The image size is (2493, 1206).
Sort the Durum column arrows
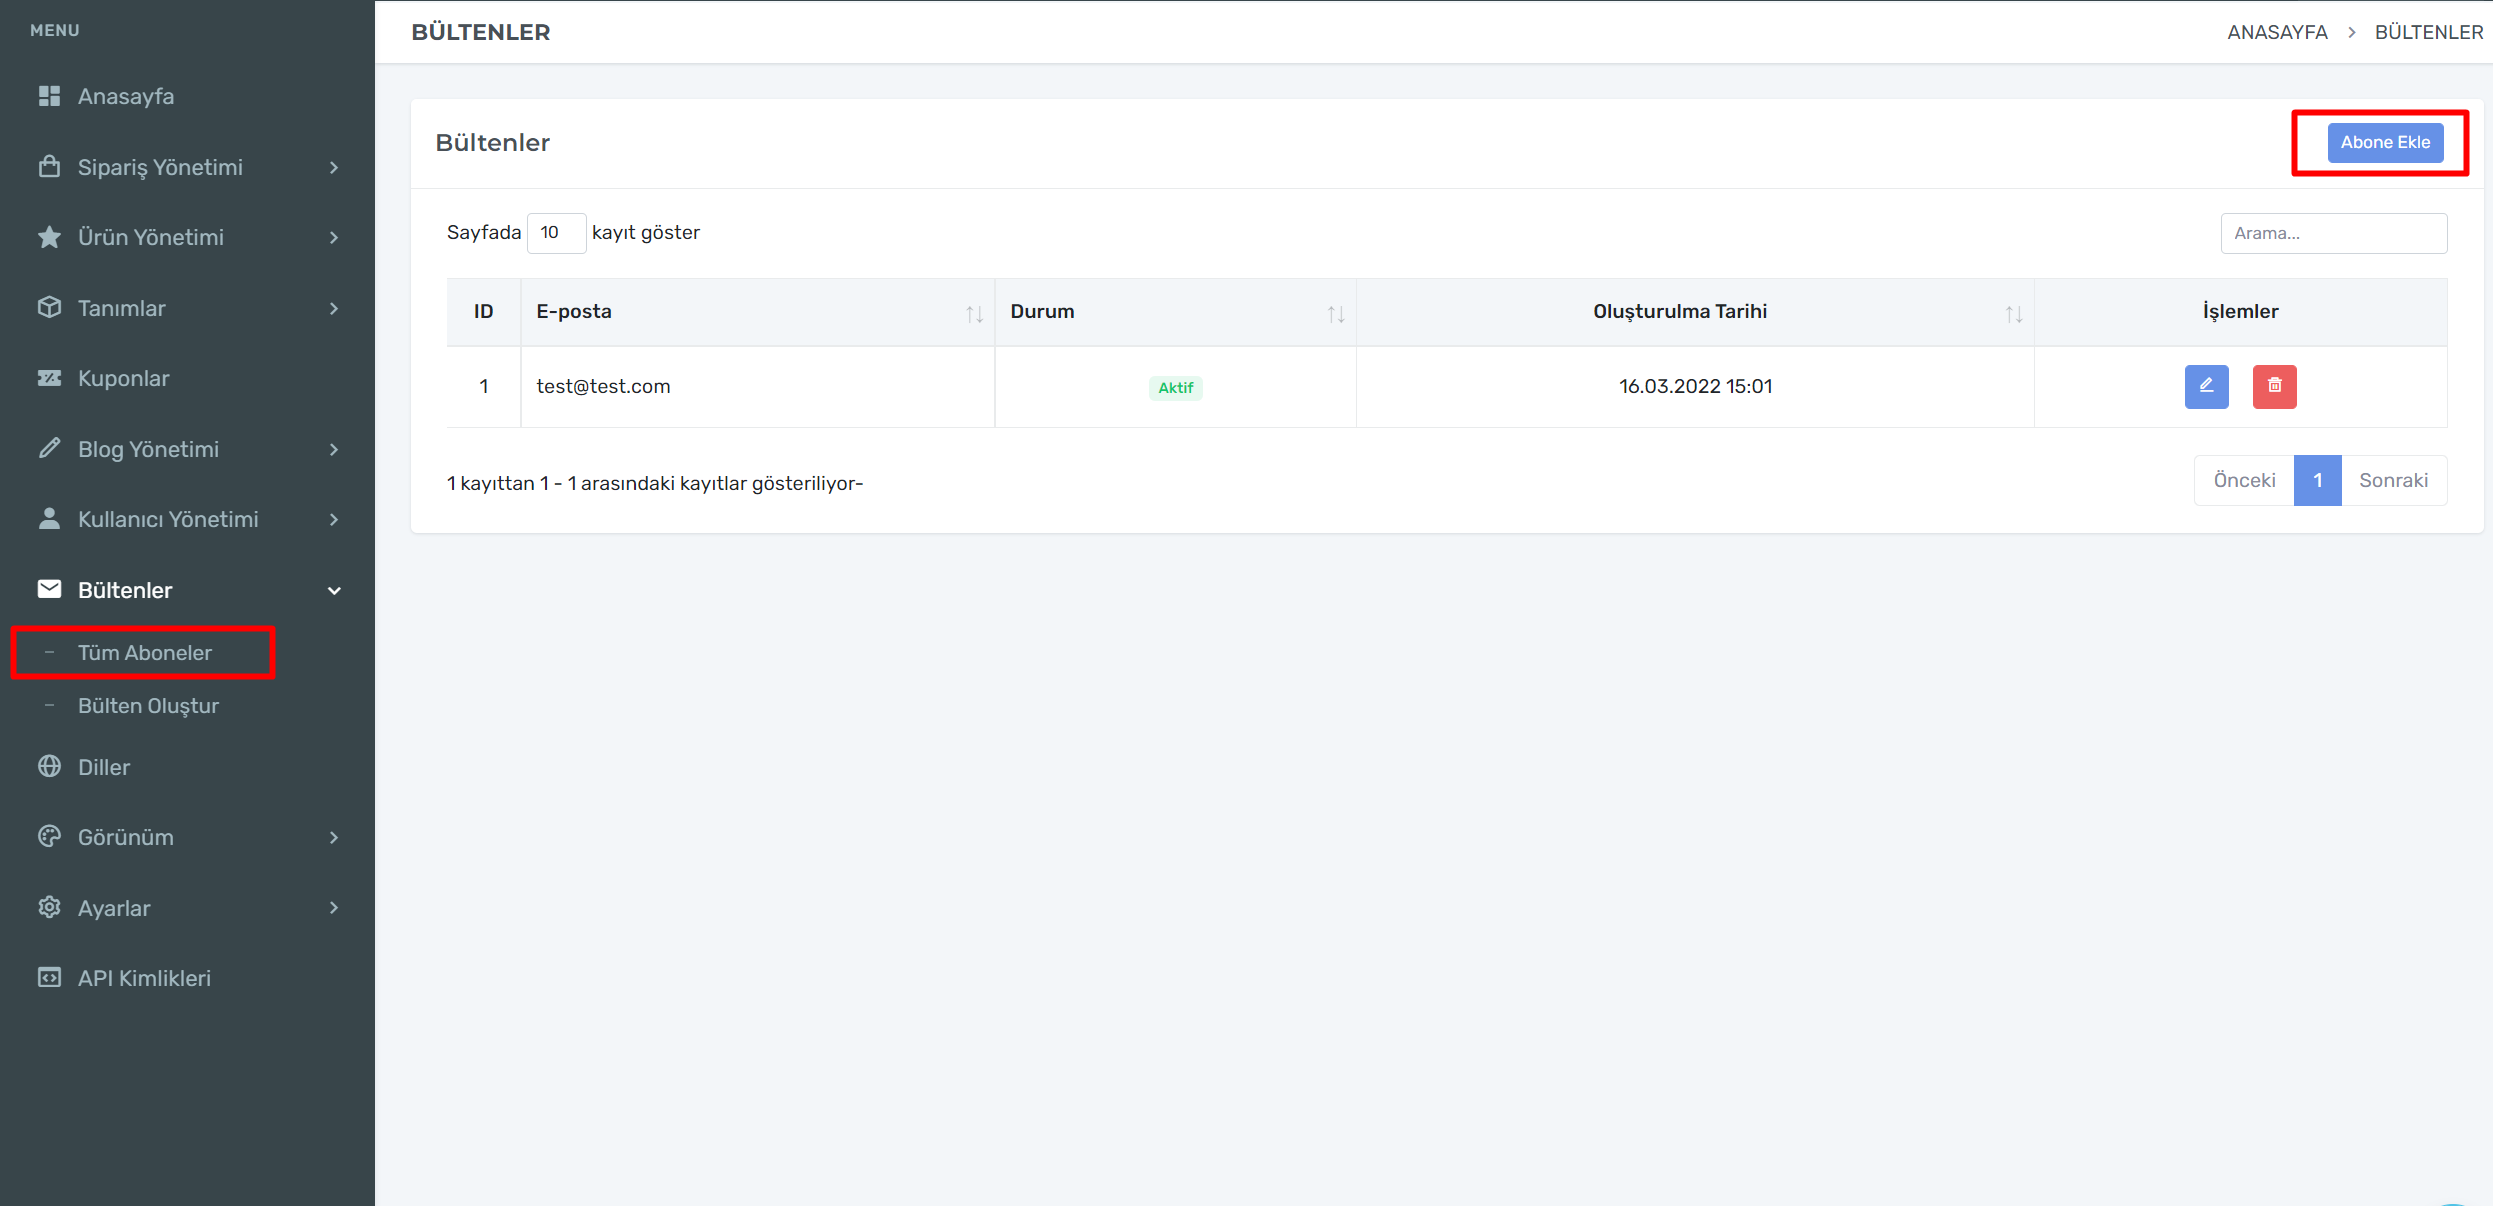pyautogui.click(x=1335, y=314)
